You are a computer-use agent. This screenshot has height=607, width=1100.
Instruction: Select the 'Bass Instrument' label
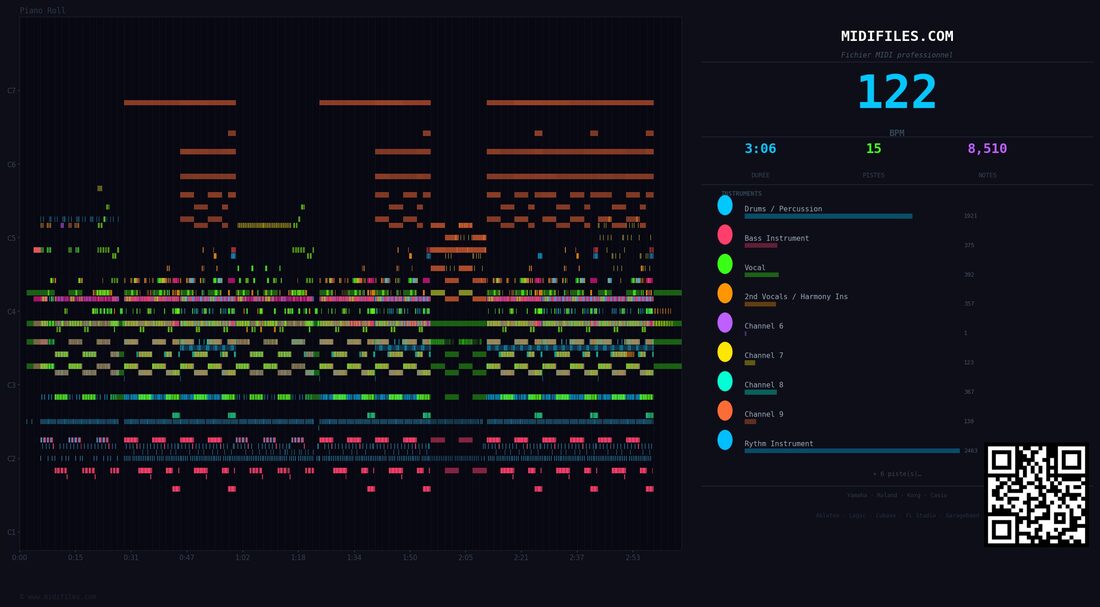coord(777,238)
